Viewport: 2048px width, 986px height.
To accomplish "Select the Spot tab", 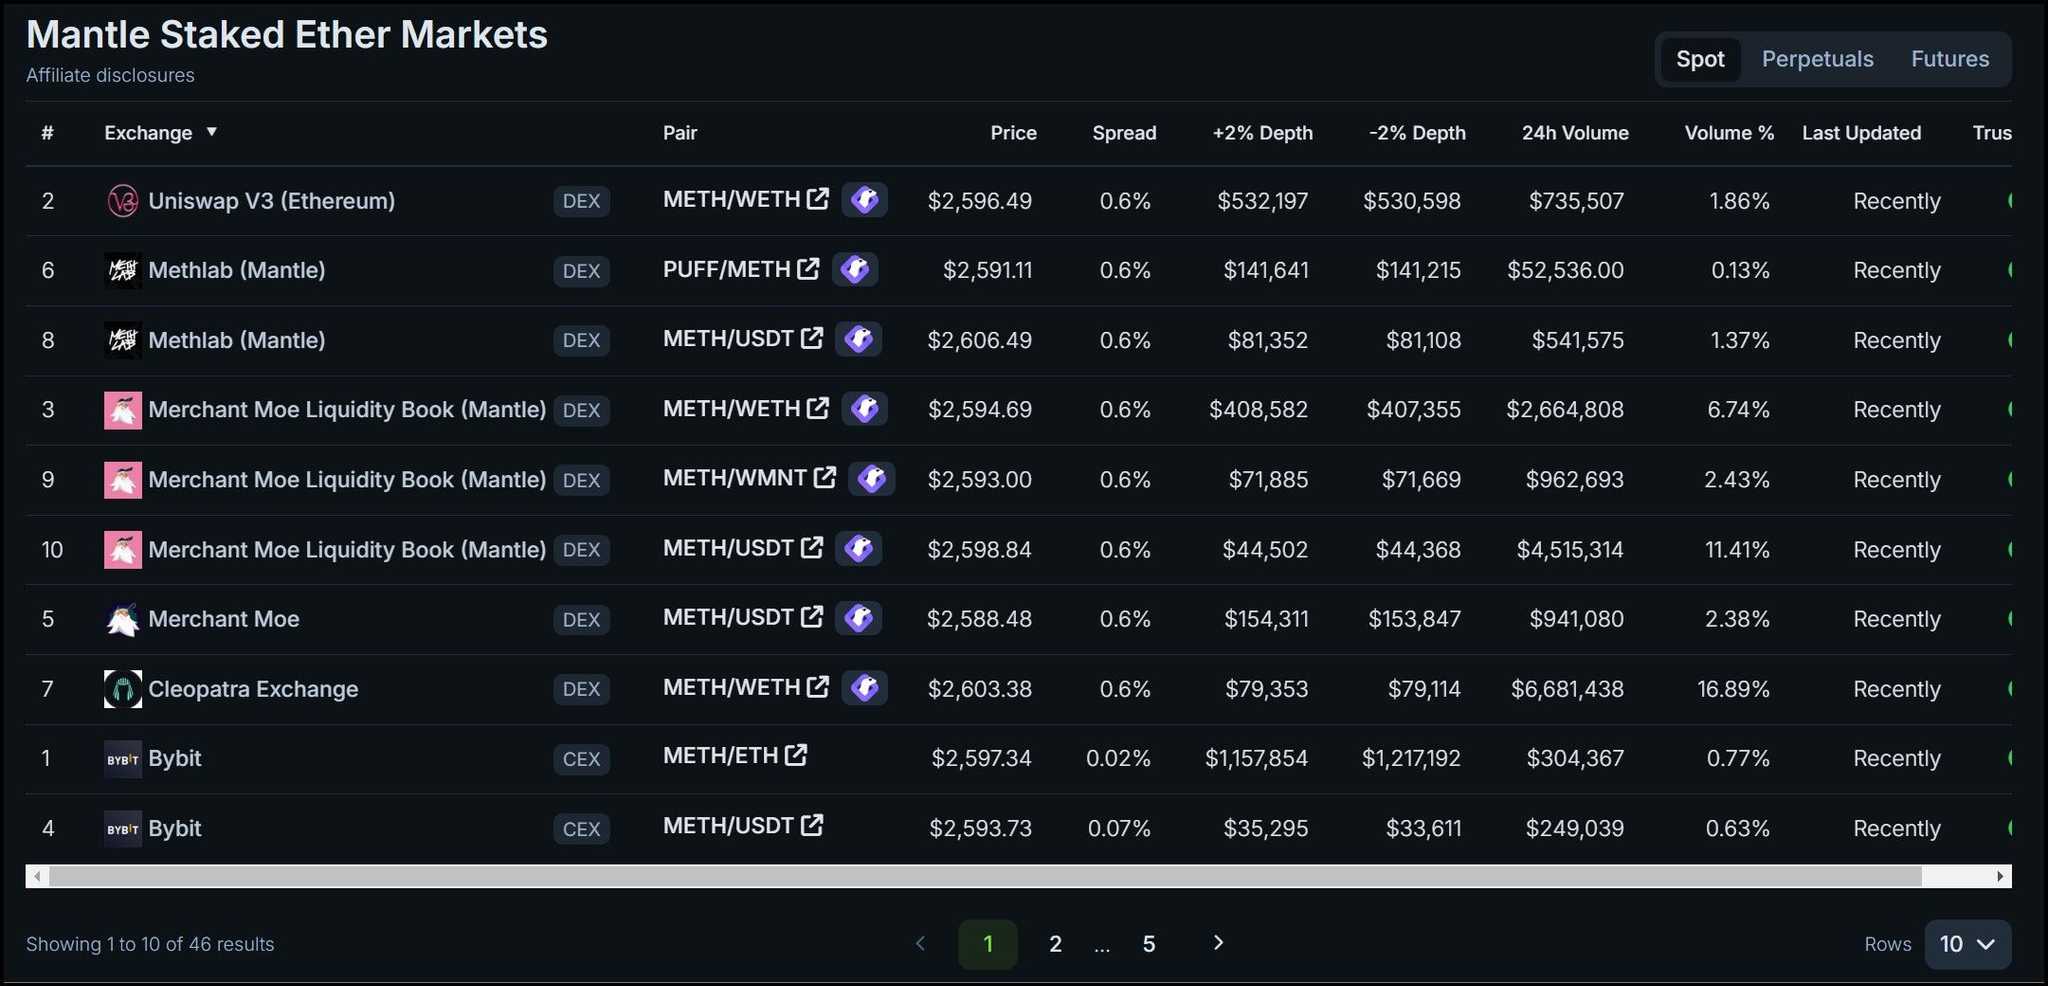I will [x=1700, y=59].
